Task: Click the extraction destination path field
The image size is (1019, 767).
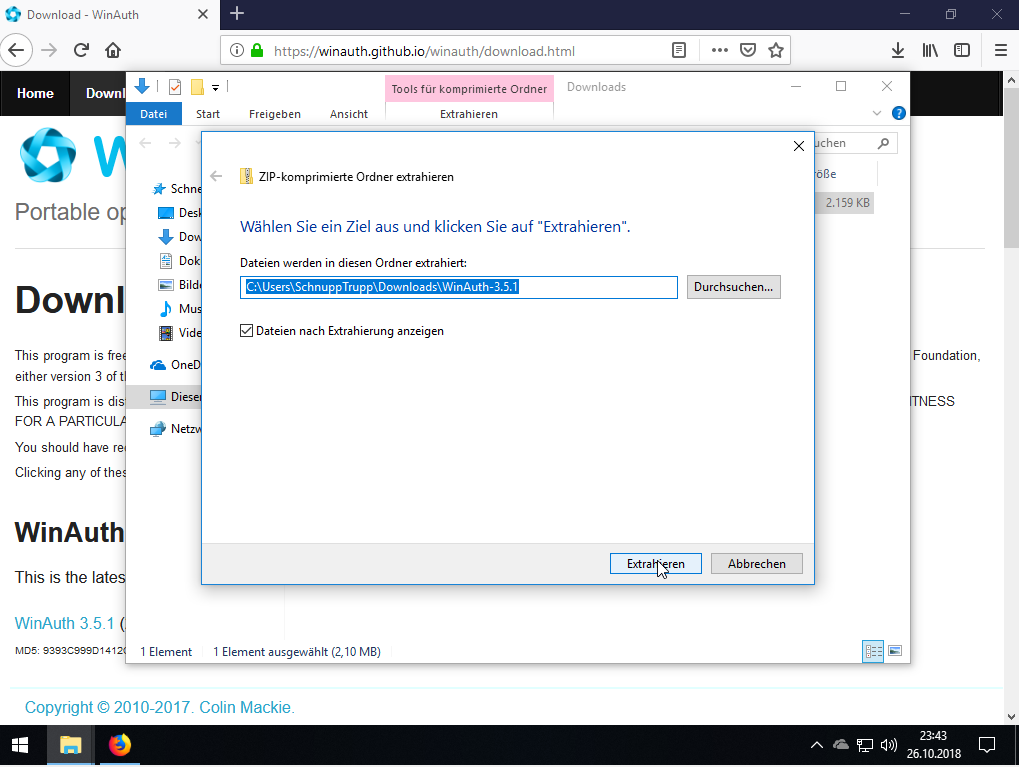Action: (x=459, y=287)
